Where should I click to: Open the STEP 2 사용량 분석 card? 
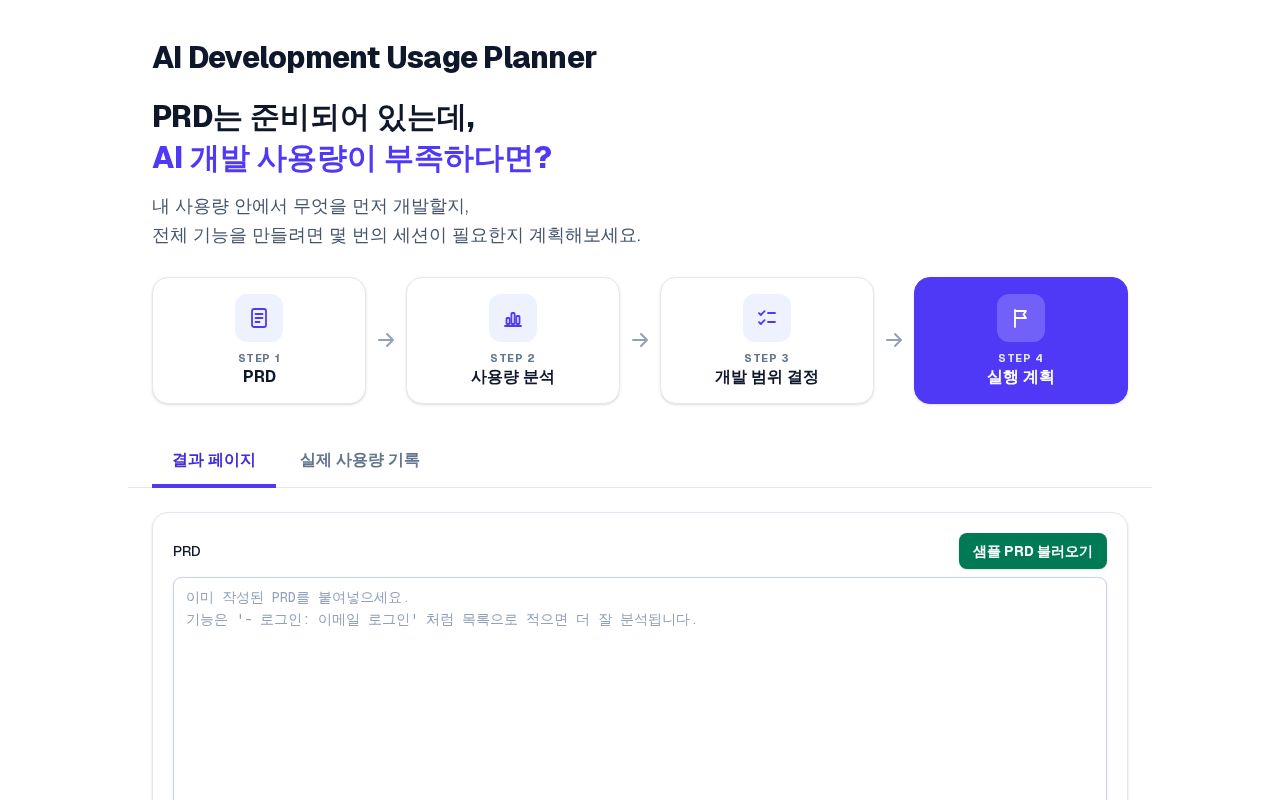click(x=513, y=340)
